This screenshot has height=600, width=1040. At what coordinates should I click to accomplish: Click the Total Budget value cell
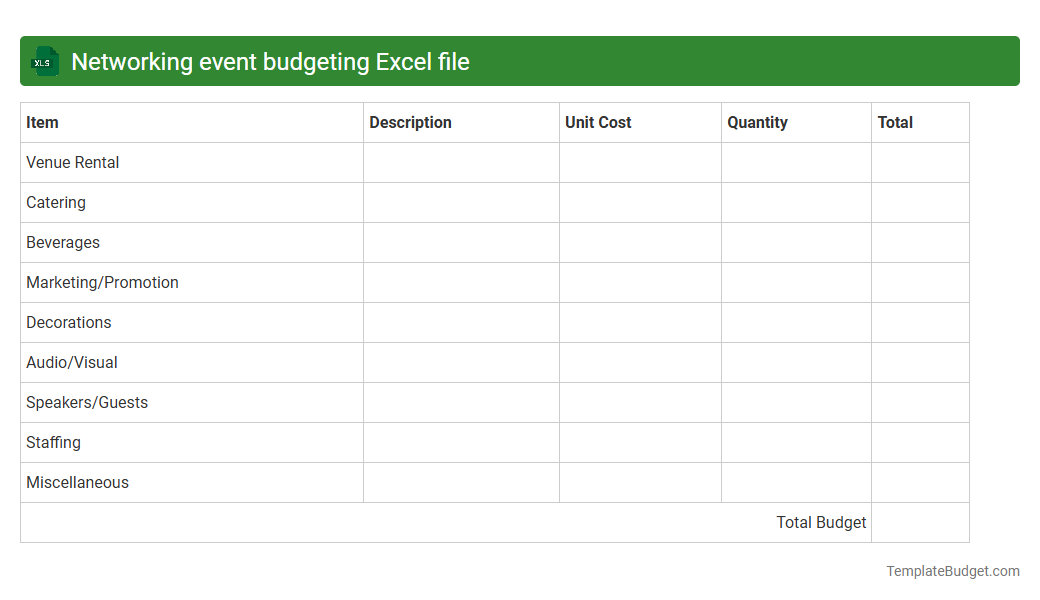[920, 522]
